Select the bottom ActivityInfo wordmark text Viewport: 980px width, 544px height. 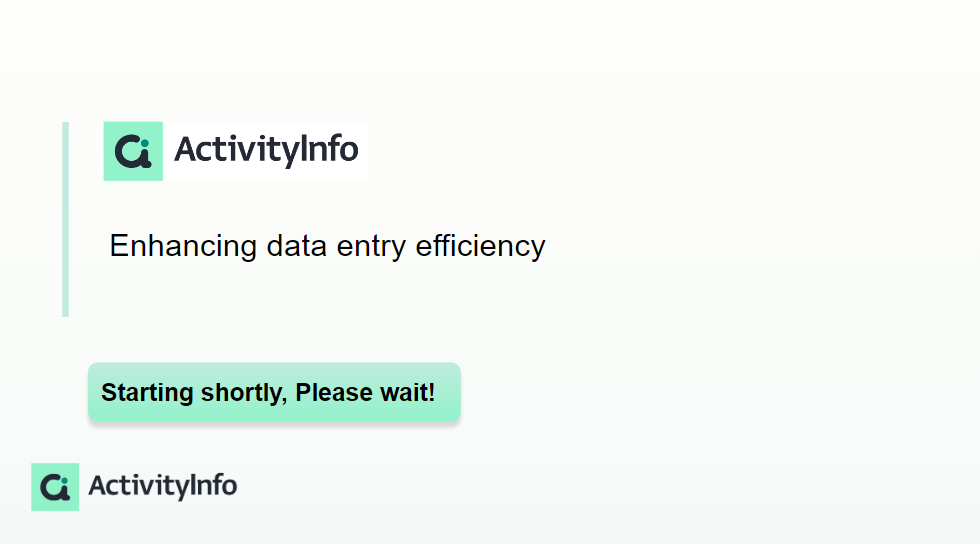pos(162,486)
